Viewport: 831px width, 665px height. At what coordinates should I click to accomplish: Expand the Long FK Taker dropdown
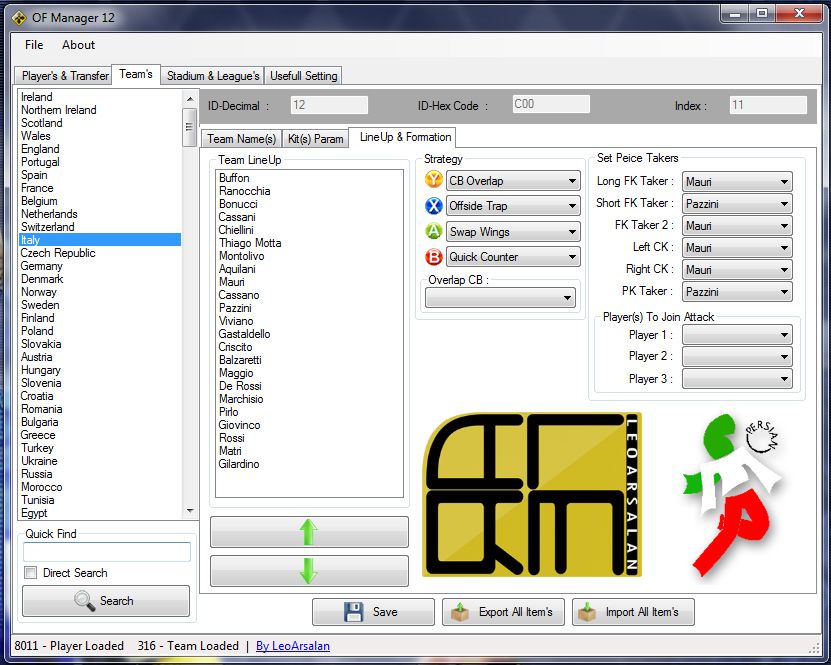737,182
